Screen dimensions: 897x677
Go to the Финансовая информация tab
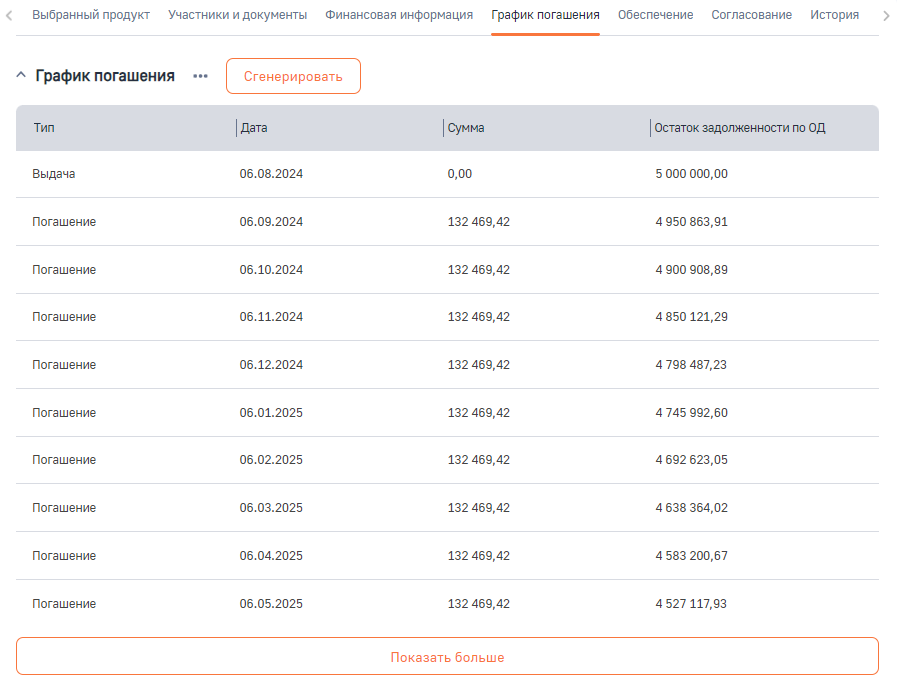pyautogui.click(x=399, y=15)
